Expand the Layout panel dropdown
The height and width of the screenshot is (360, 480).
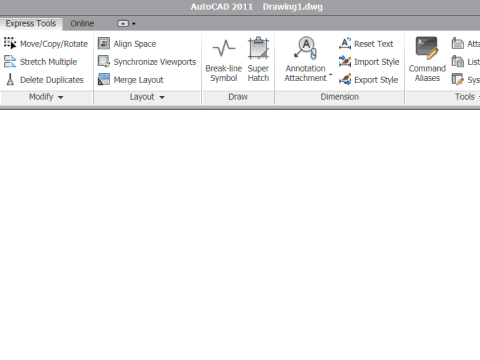click(x=162, y=97)
